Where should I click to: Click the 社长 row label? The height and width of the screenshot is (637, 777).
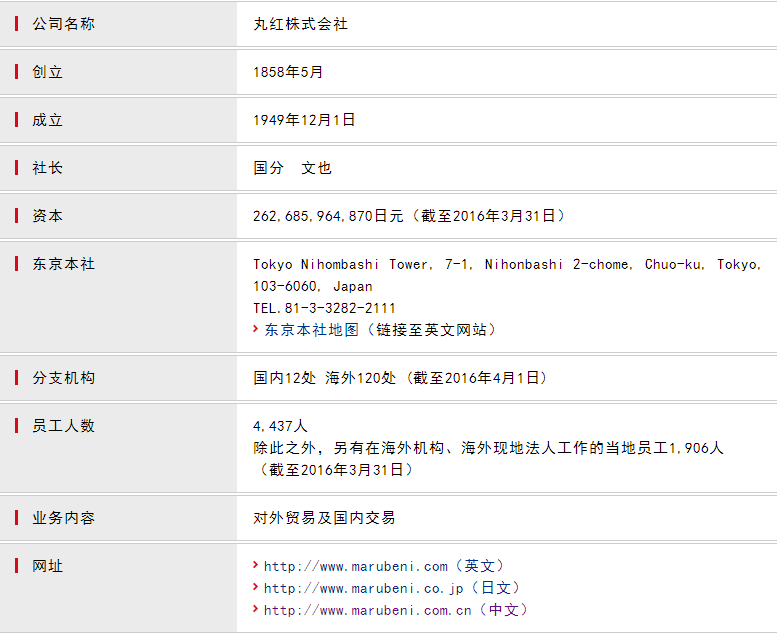(x=47, y=168)
